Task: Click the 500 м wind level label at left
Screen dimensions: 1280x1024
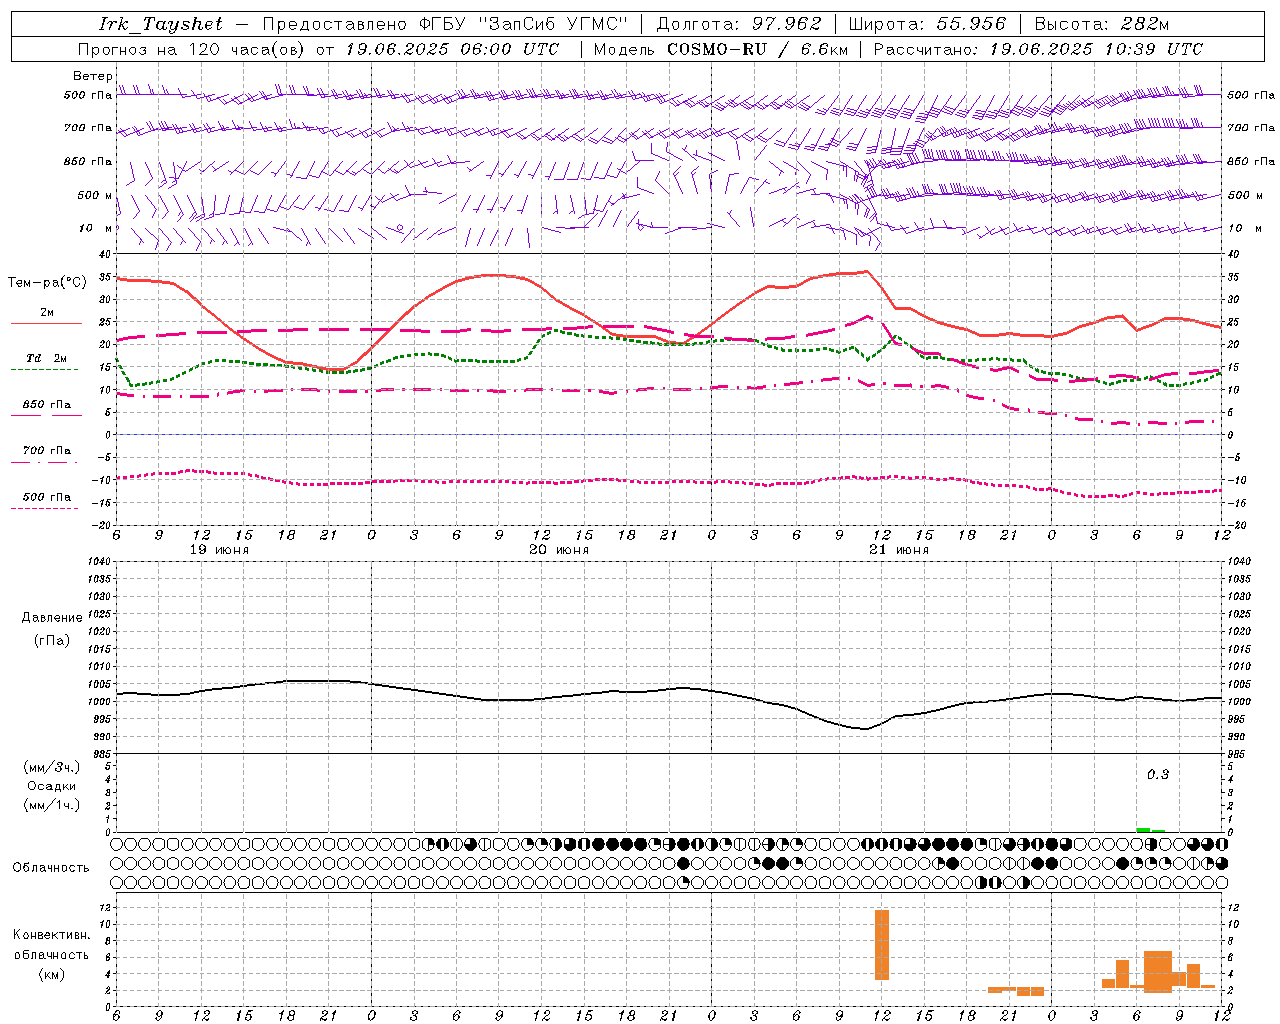Action: pos(95,195)
